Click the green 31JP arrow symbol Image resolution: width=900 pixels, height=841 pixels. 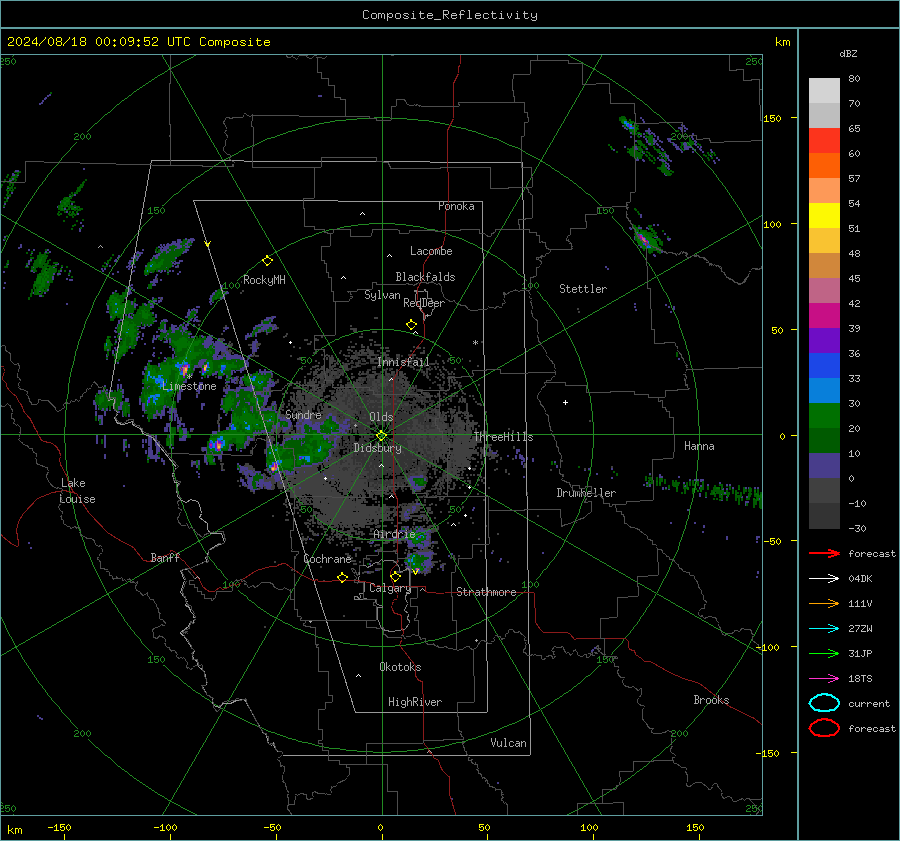[824, 653]
